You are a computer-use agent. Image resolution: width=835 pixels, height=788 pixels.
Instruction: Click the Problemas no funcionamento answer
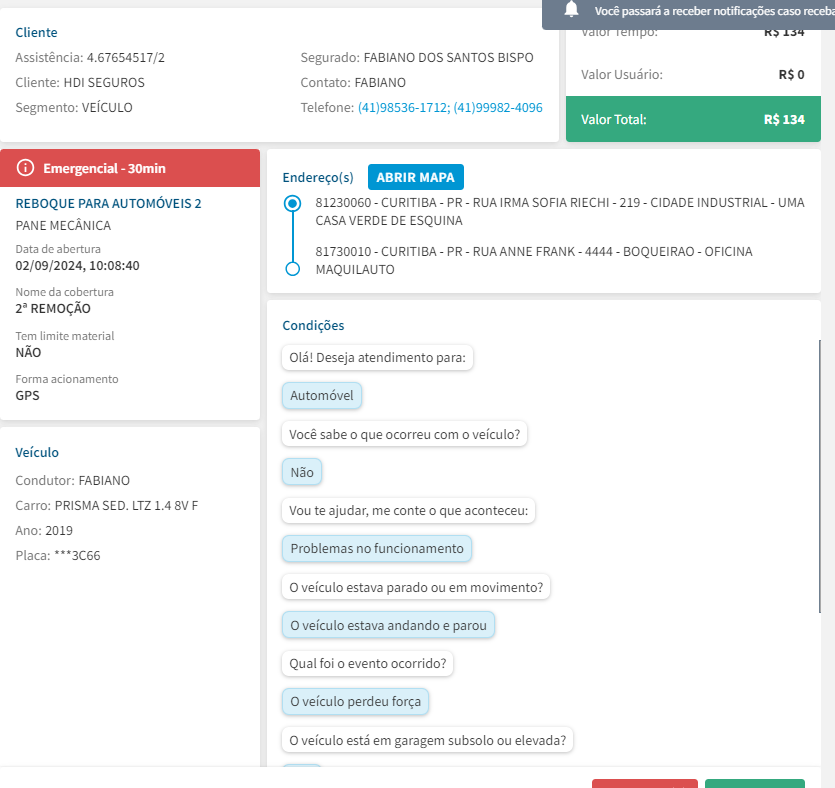[x=377, y=548]
